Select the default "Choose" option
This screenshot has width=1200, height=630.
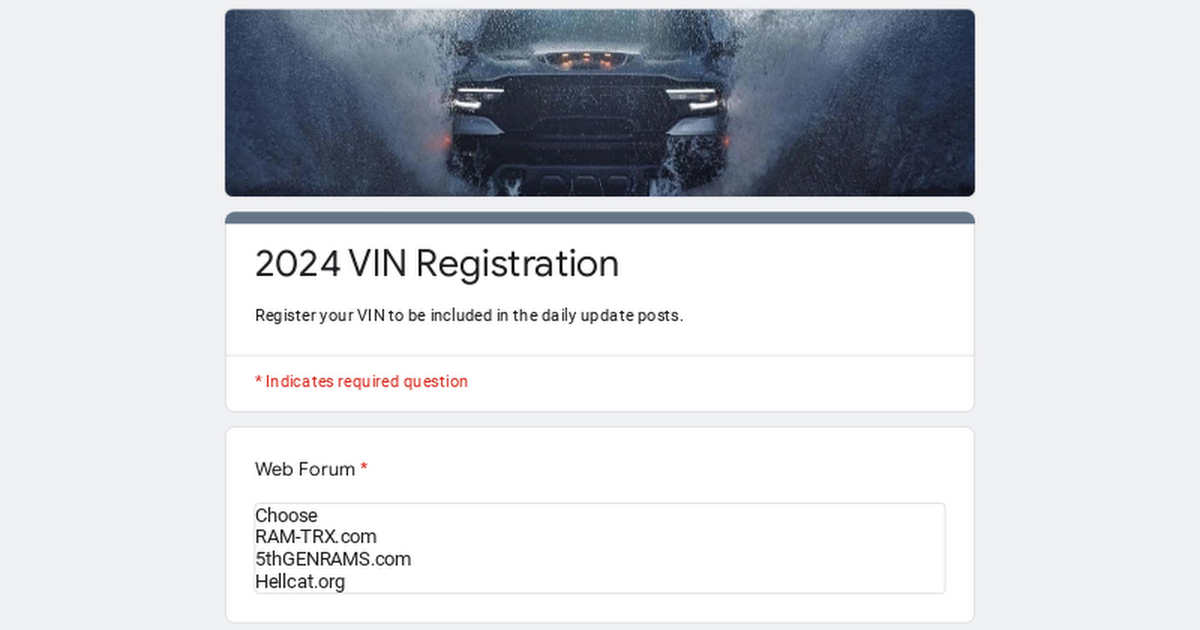(x=286, y=516)
